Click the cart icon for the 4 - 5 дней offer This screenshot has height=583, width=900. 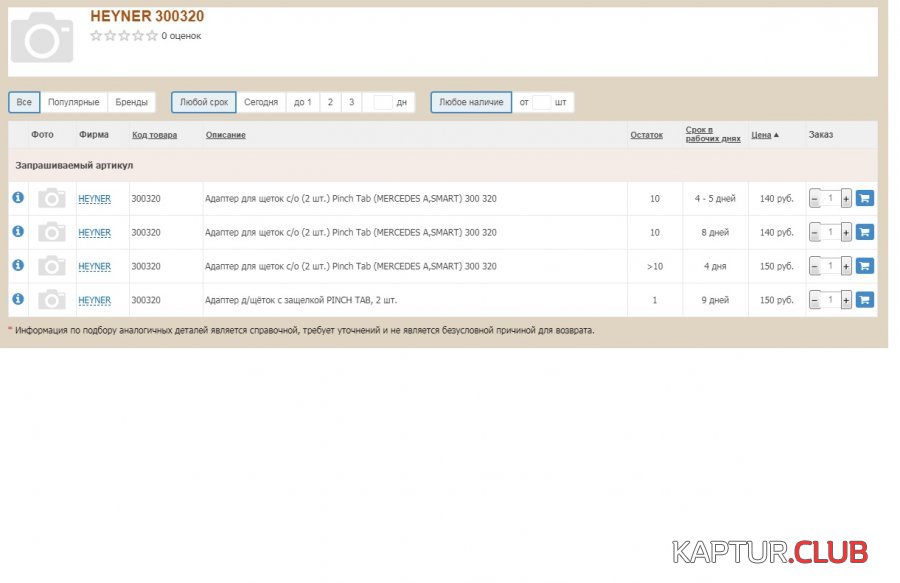click(x=865, y=198)
